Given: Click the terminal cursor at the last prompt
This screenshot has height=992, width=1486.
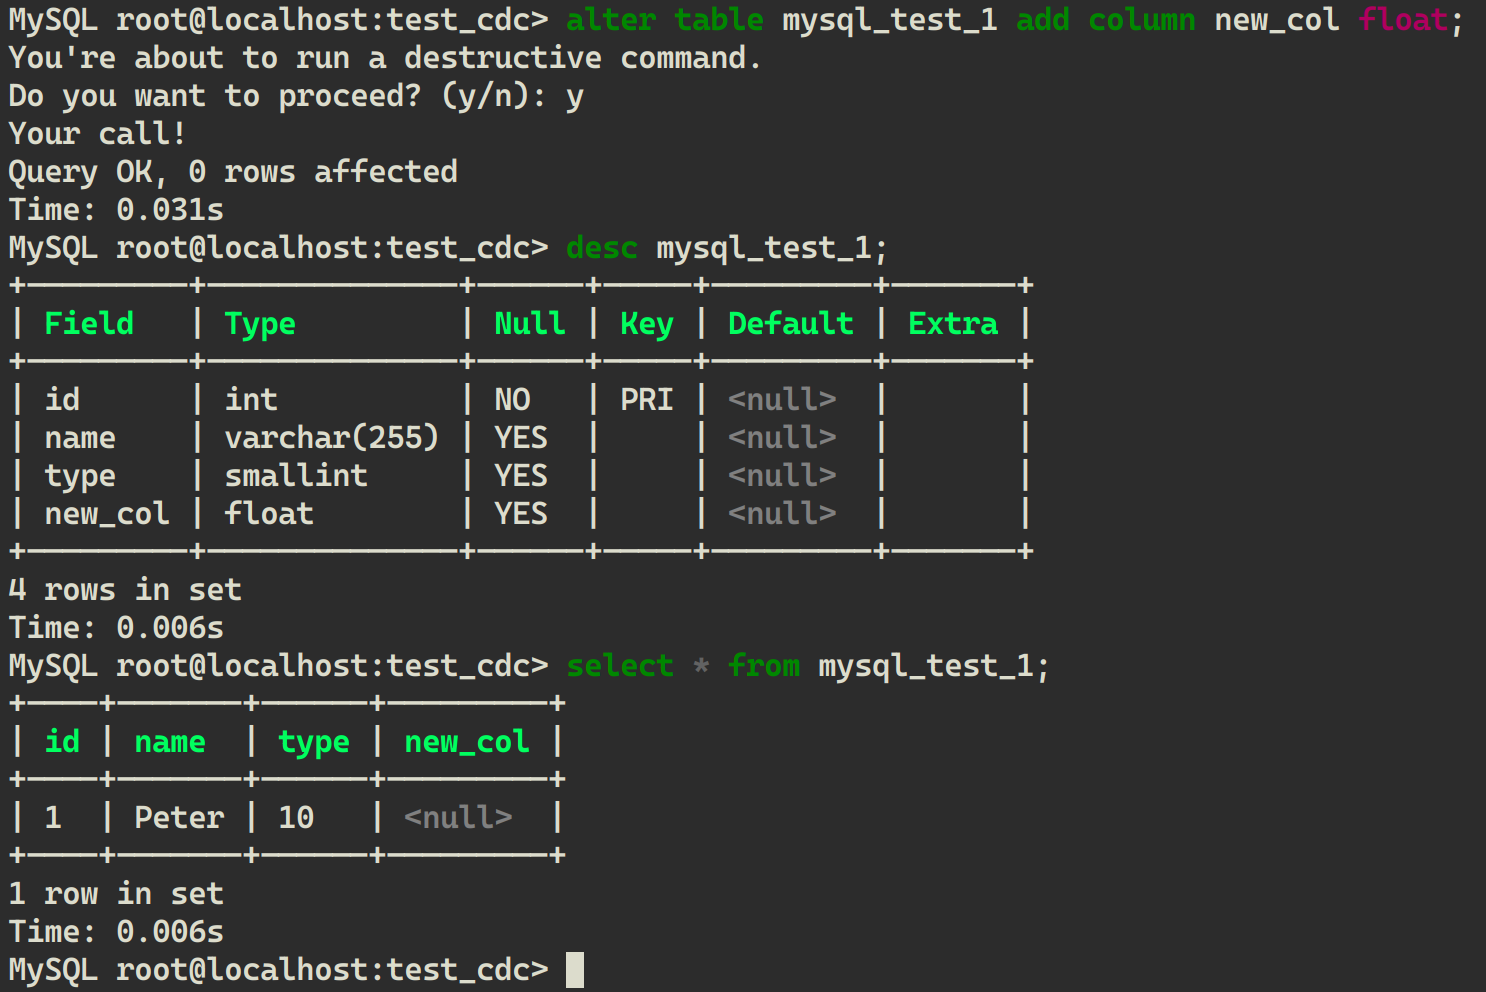Looking at the screenshot, I should click(575, 970).
